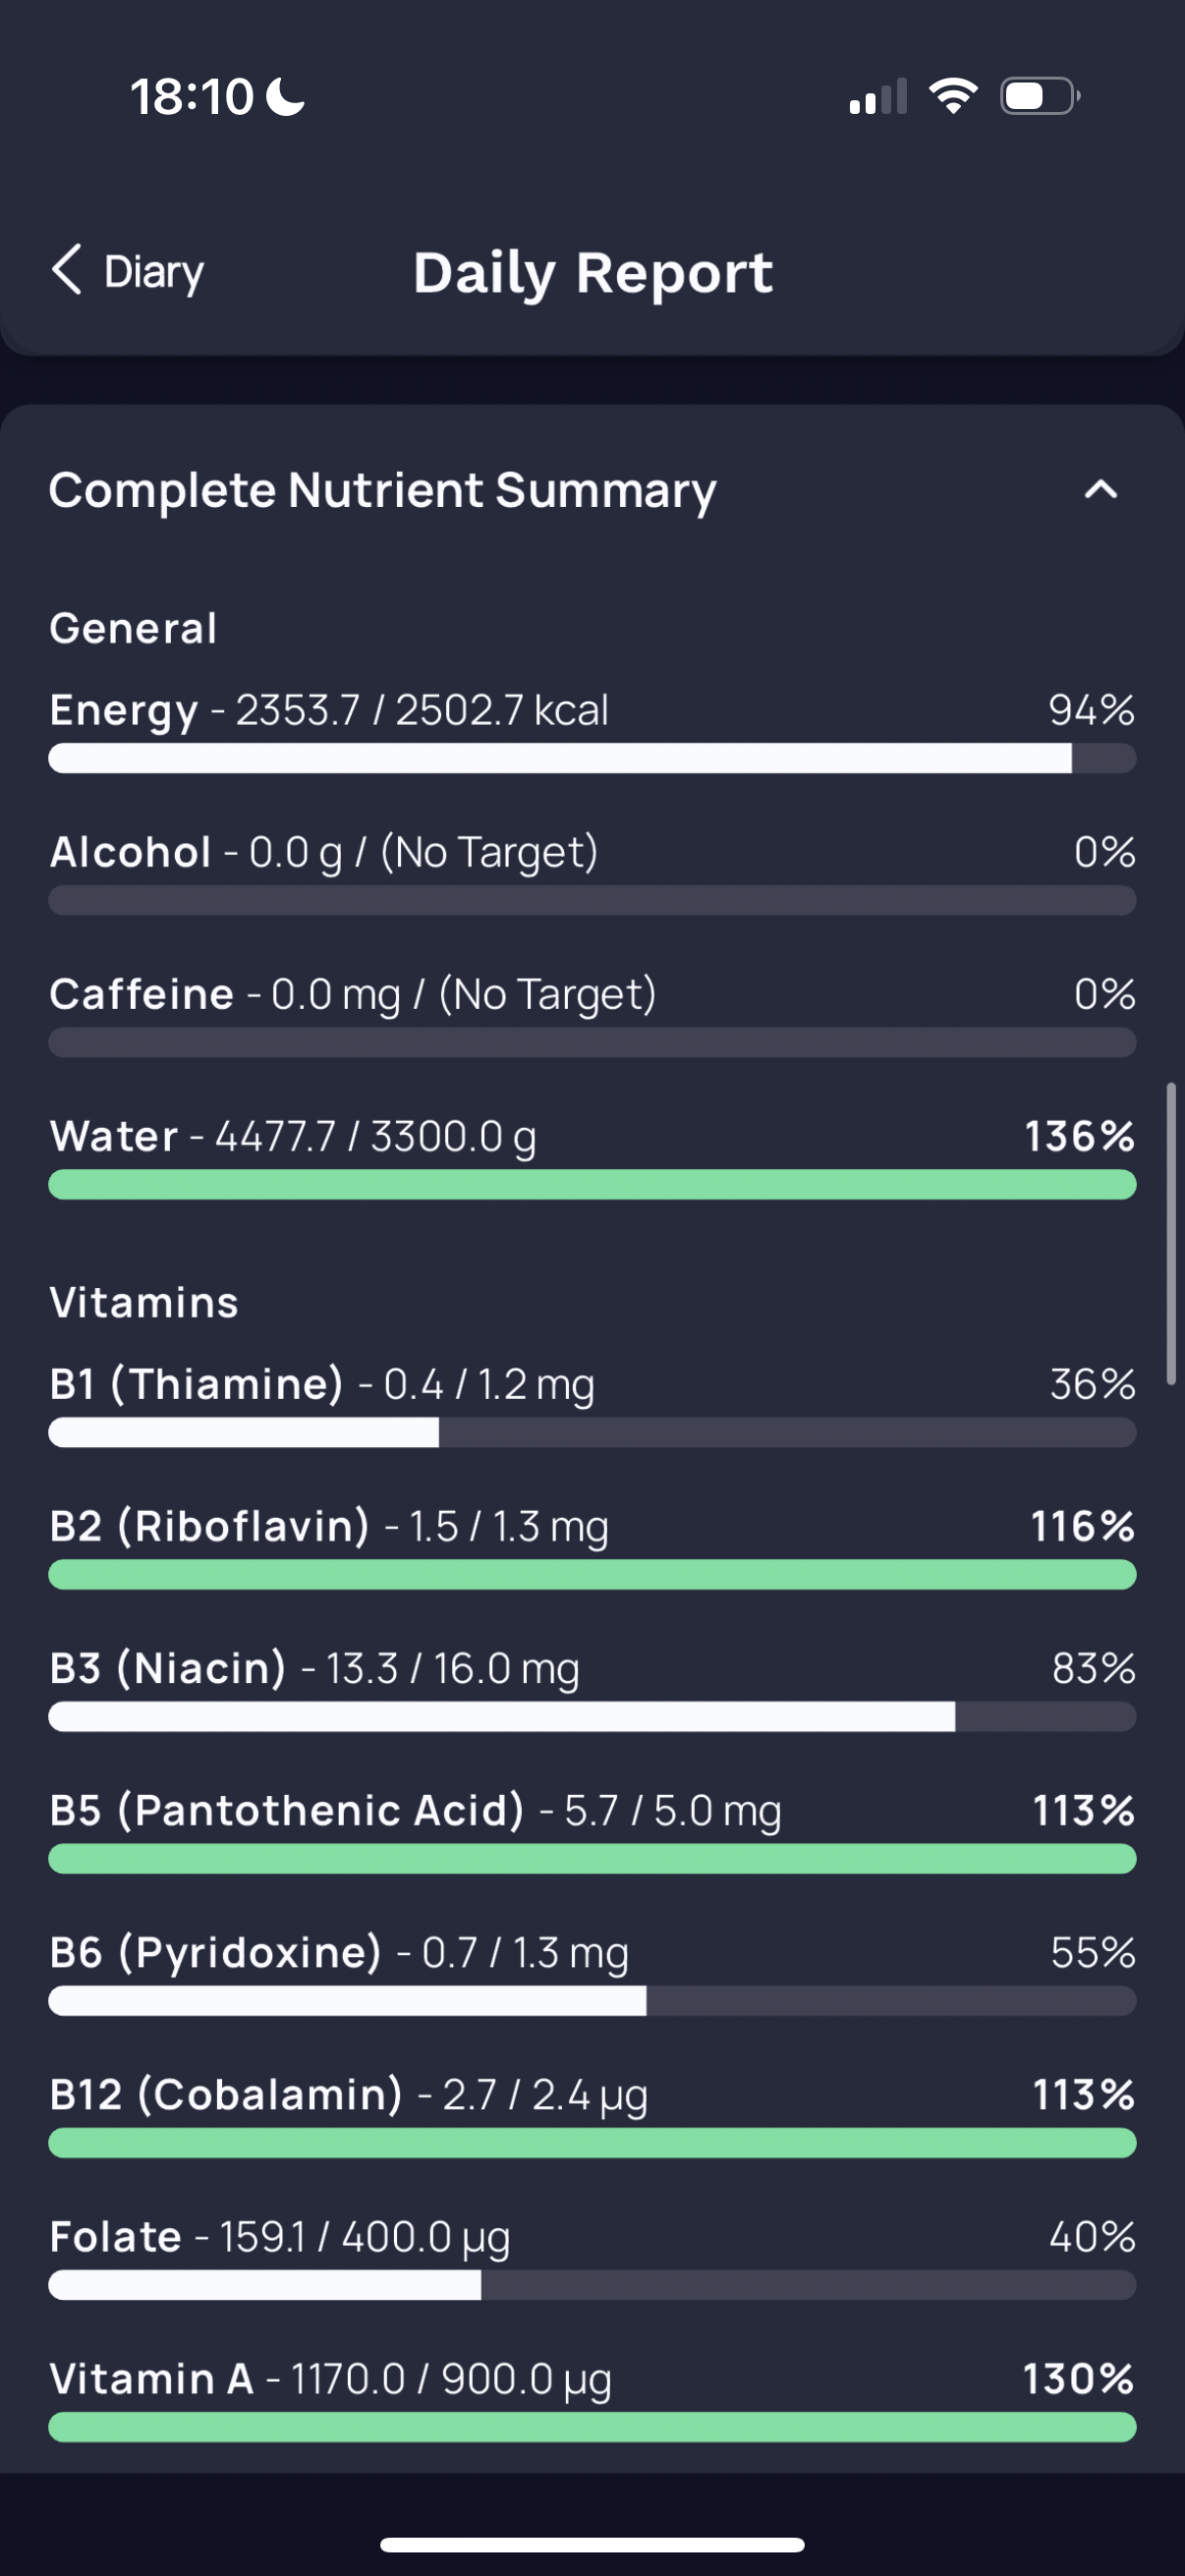This screenshot has height=2576, width=1185.
Task: Open the B1 (Thiamine) entry
Action: point(592,1404)
